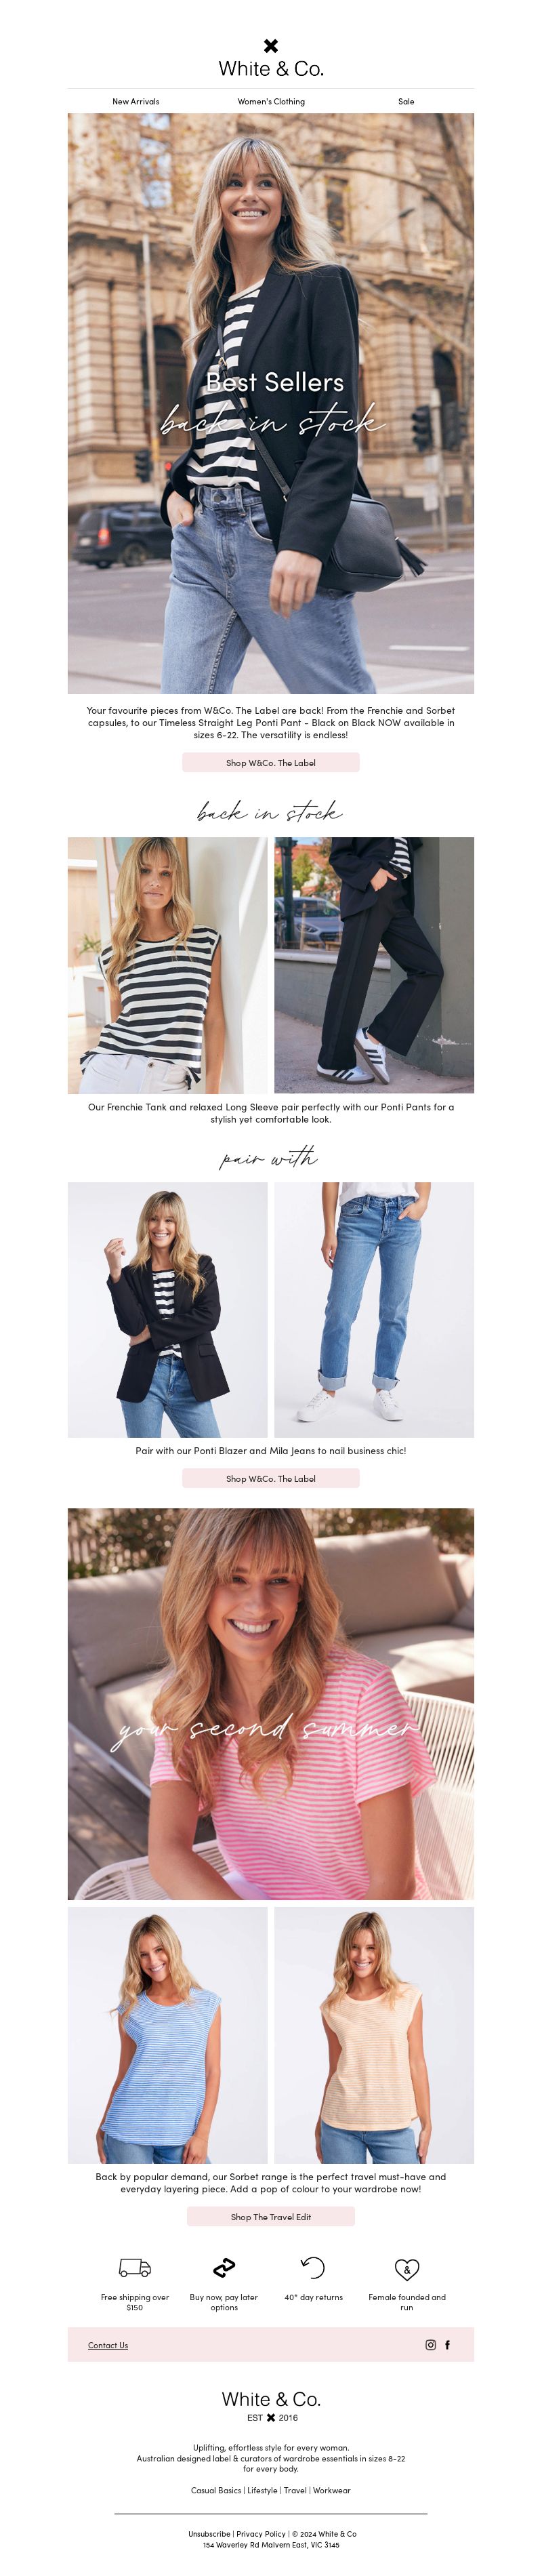Image resolution: width=542 pixels, height=2576 pixels.
Task: Go to the Sale menu item
Action: coord(406,101)
